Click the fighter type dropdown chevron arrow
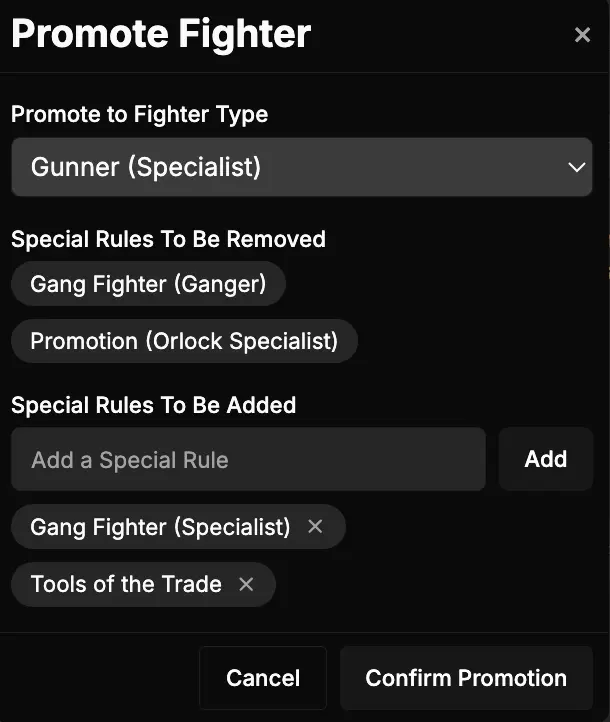 point(576,167)
